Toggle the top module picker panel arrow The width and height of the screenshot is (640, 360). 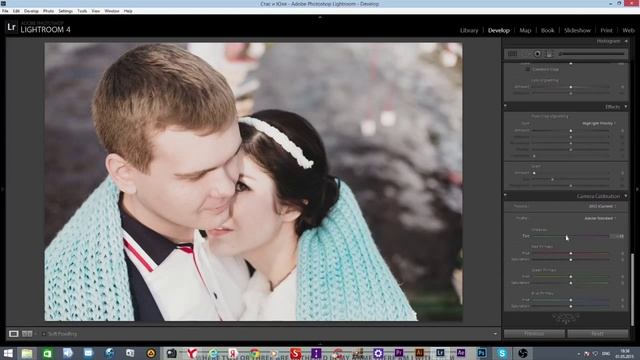click(x=320, y=17)
